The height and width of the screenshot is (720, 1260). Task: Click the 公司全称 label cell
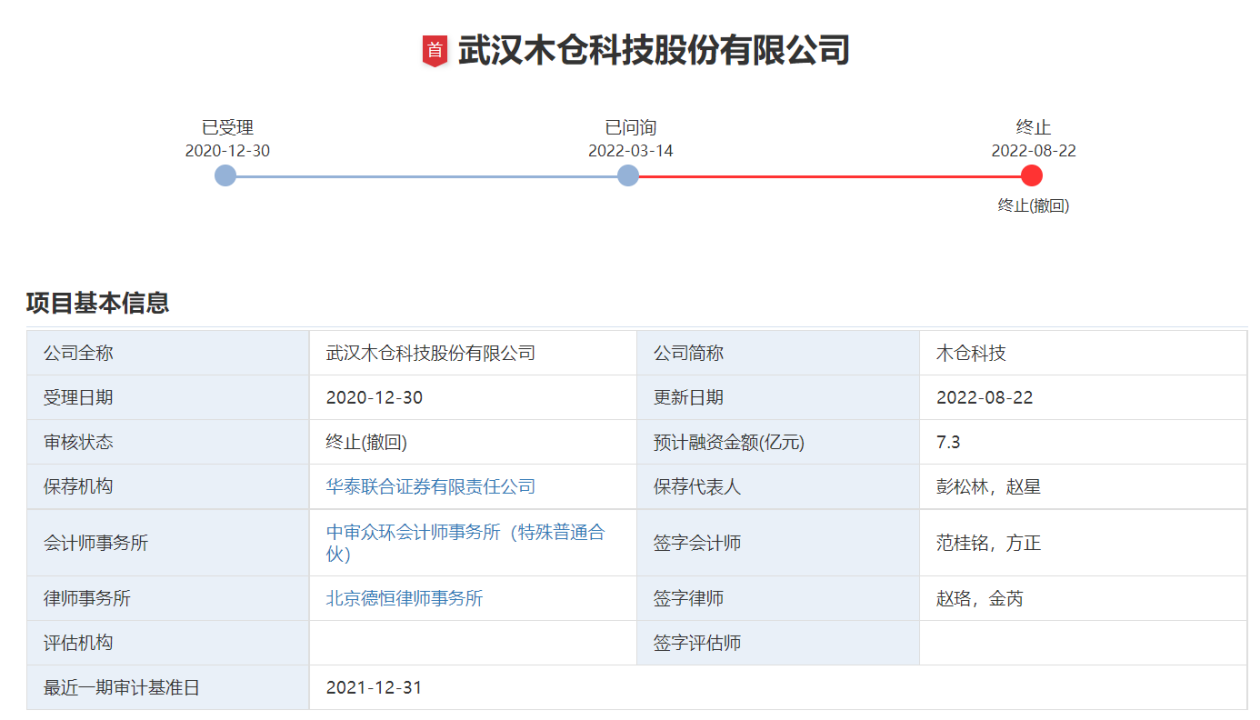(x=168, y=353)
